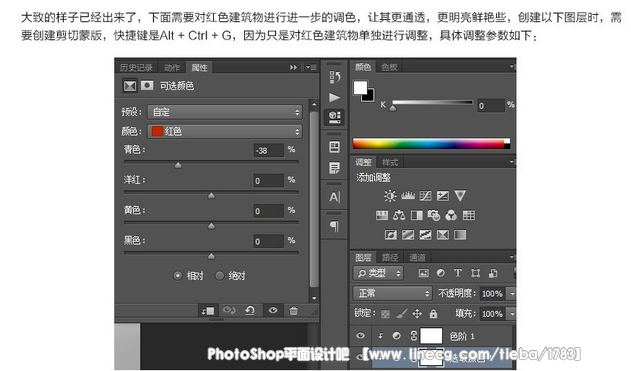Open the 不透明度 slider arrow
631x371 pixels.
click(x=511, y=294)
